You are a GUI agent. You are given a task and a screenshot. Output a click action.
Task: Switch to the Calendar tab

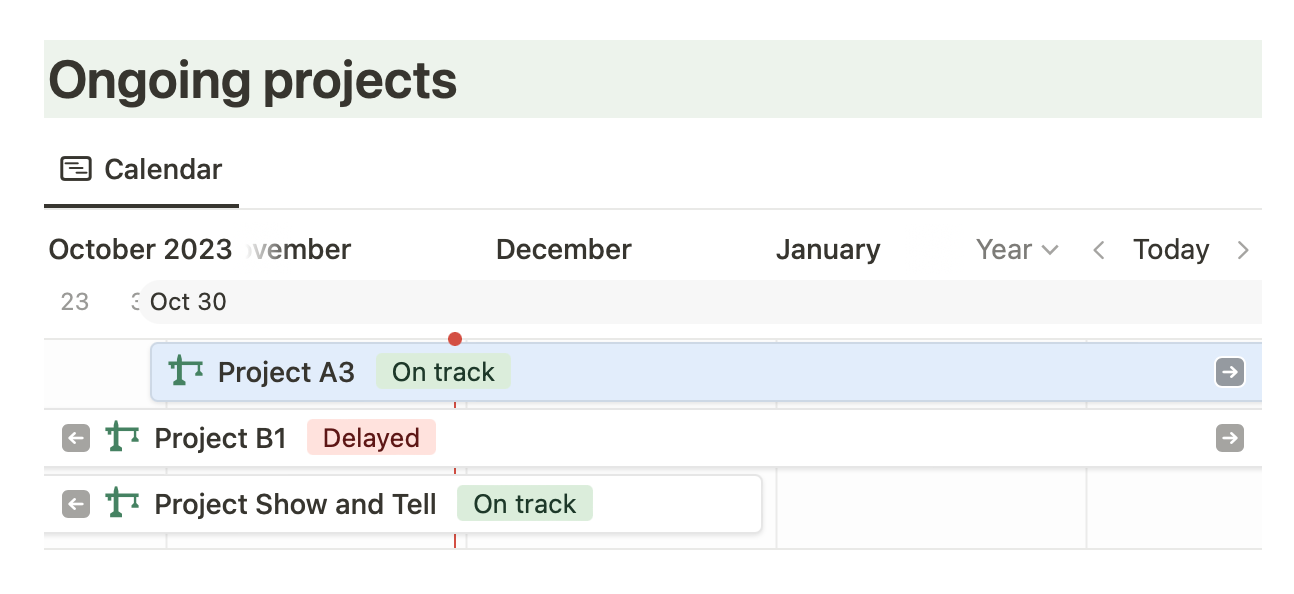162,169
